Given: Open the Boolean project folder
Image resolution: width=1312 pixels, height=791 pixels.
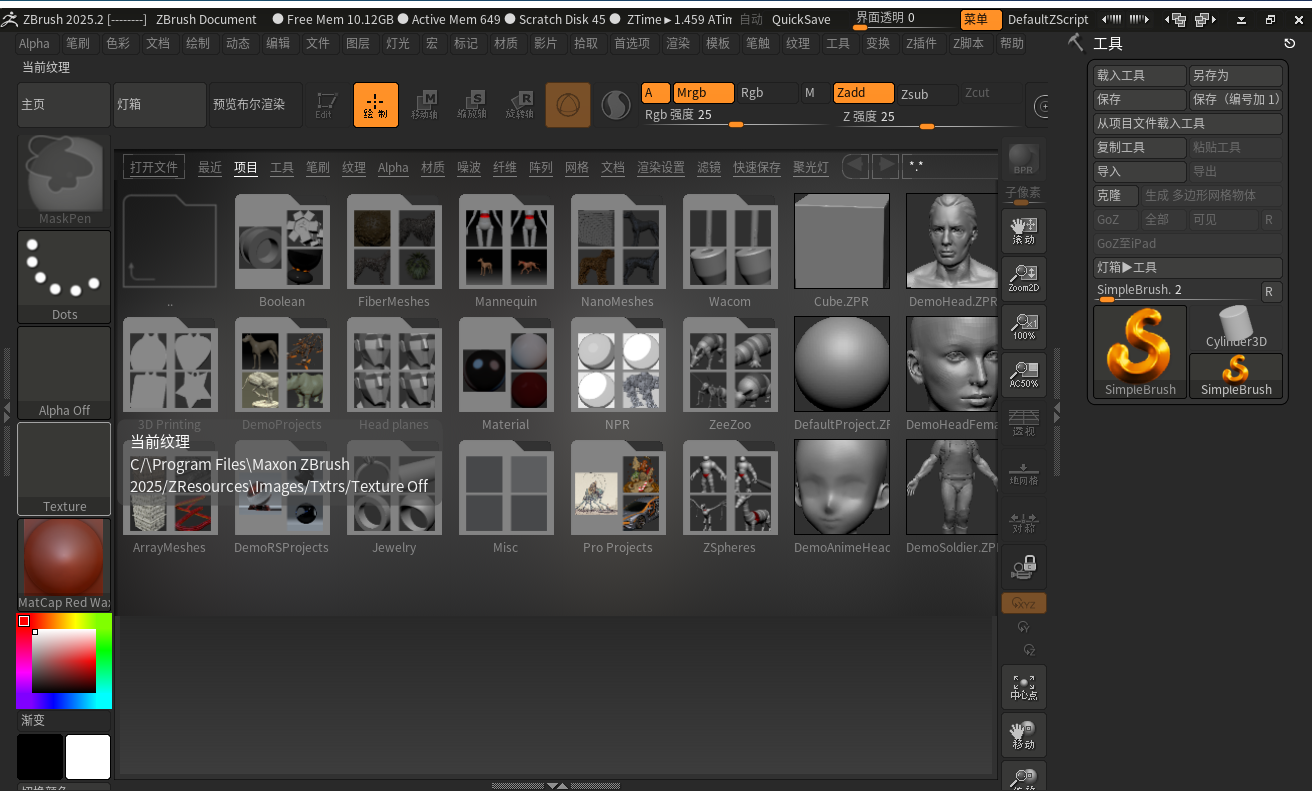Looking at the screenshot, I should 282,251.
